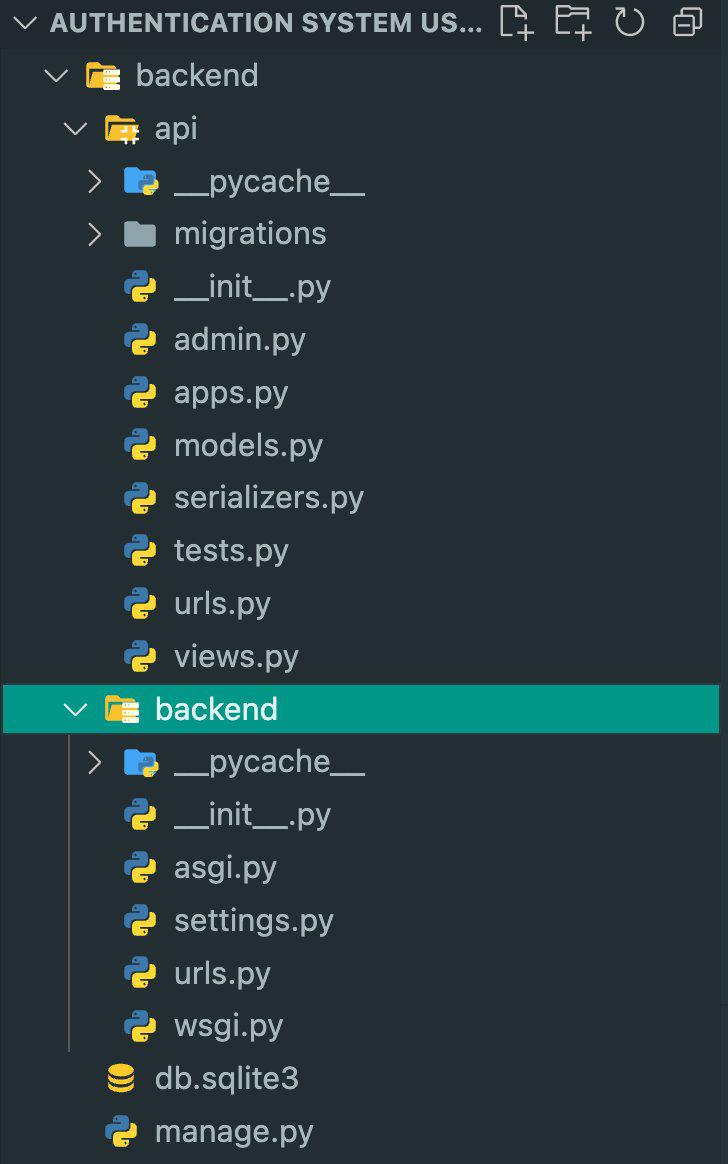Image resolution: width=728 pixels, height=1164 pixels.
Task: Click the db.sqlite3 database icon
Action: [x=121, y=1079]
